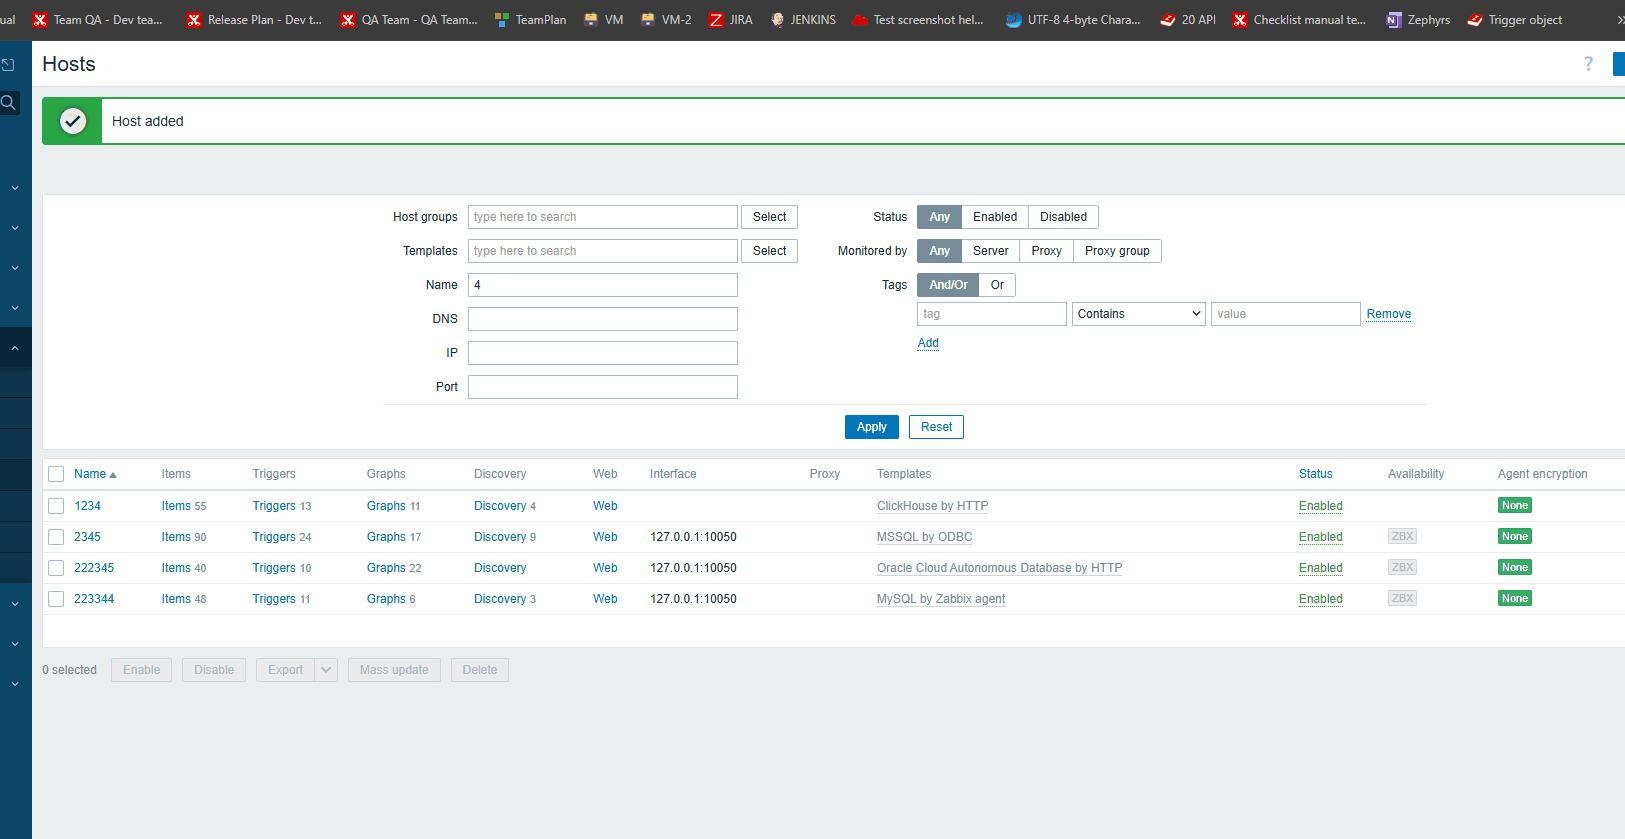Image resolution: width=1625 pixels, height=839 pixels.
Task: Choose Proxy group in Monitored by
Action: click(x=1116, y=251)
